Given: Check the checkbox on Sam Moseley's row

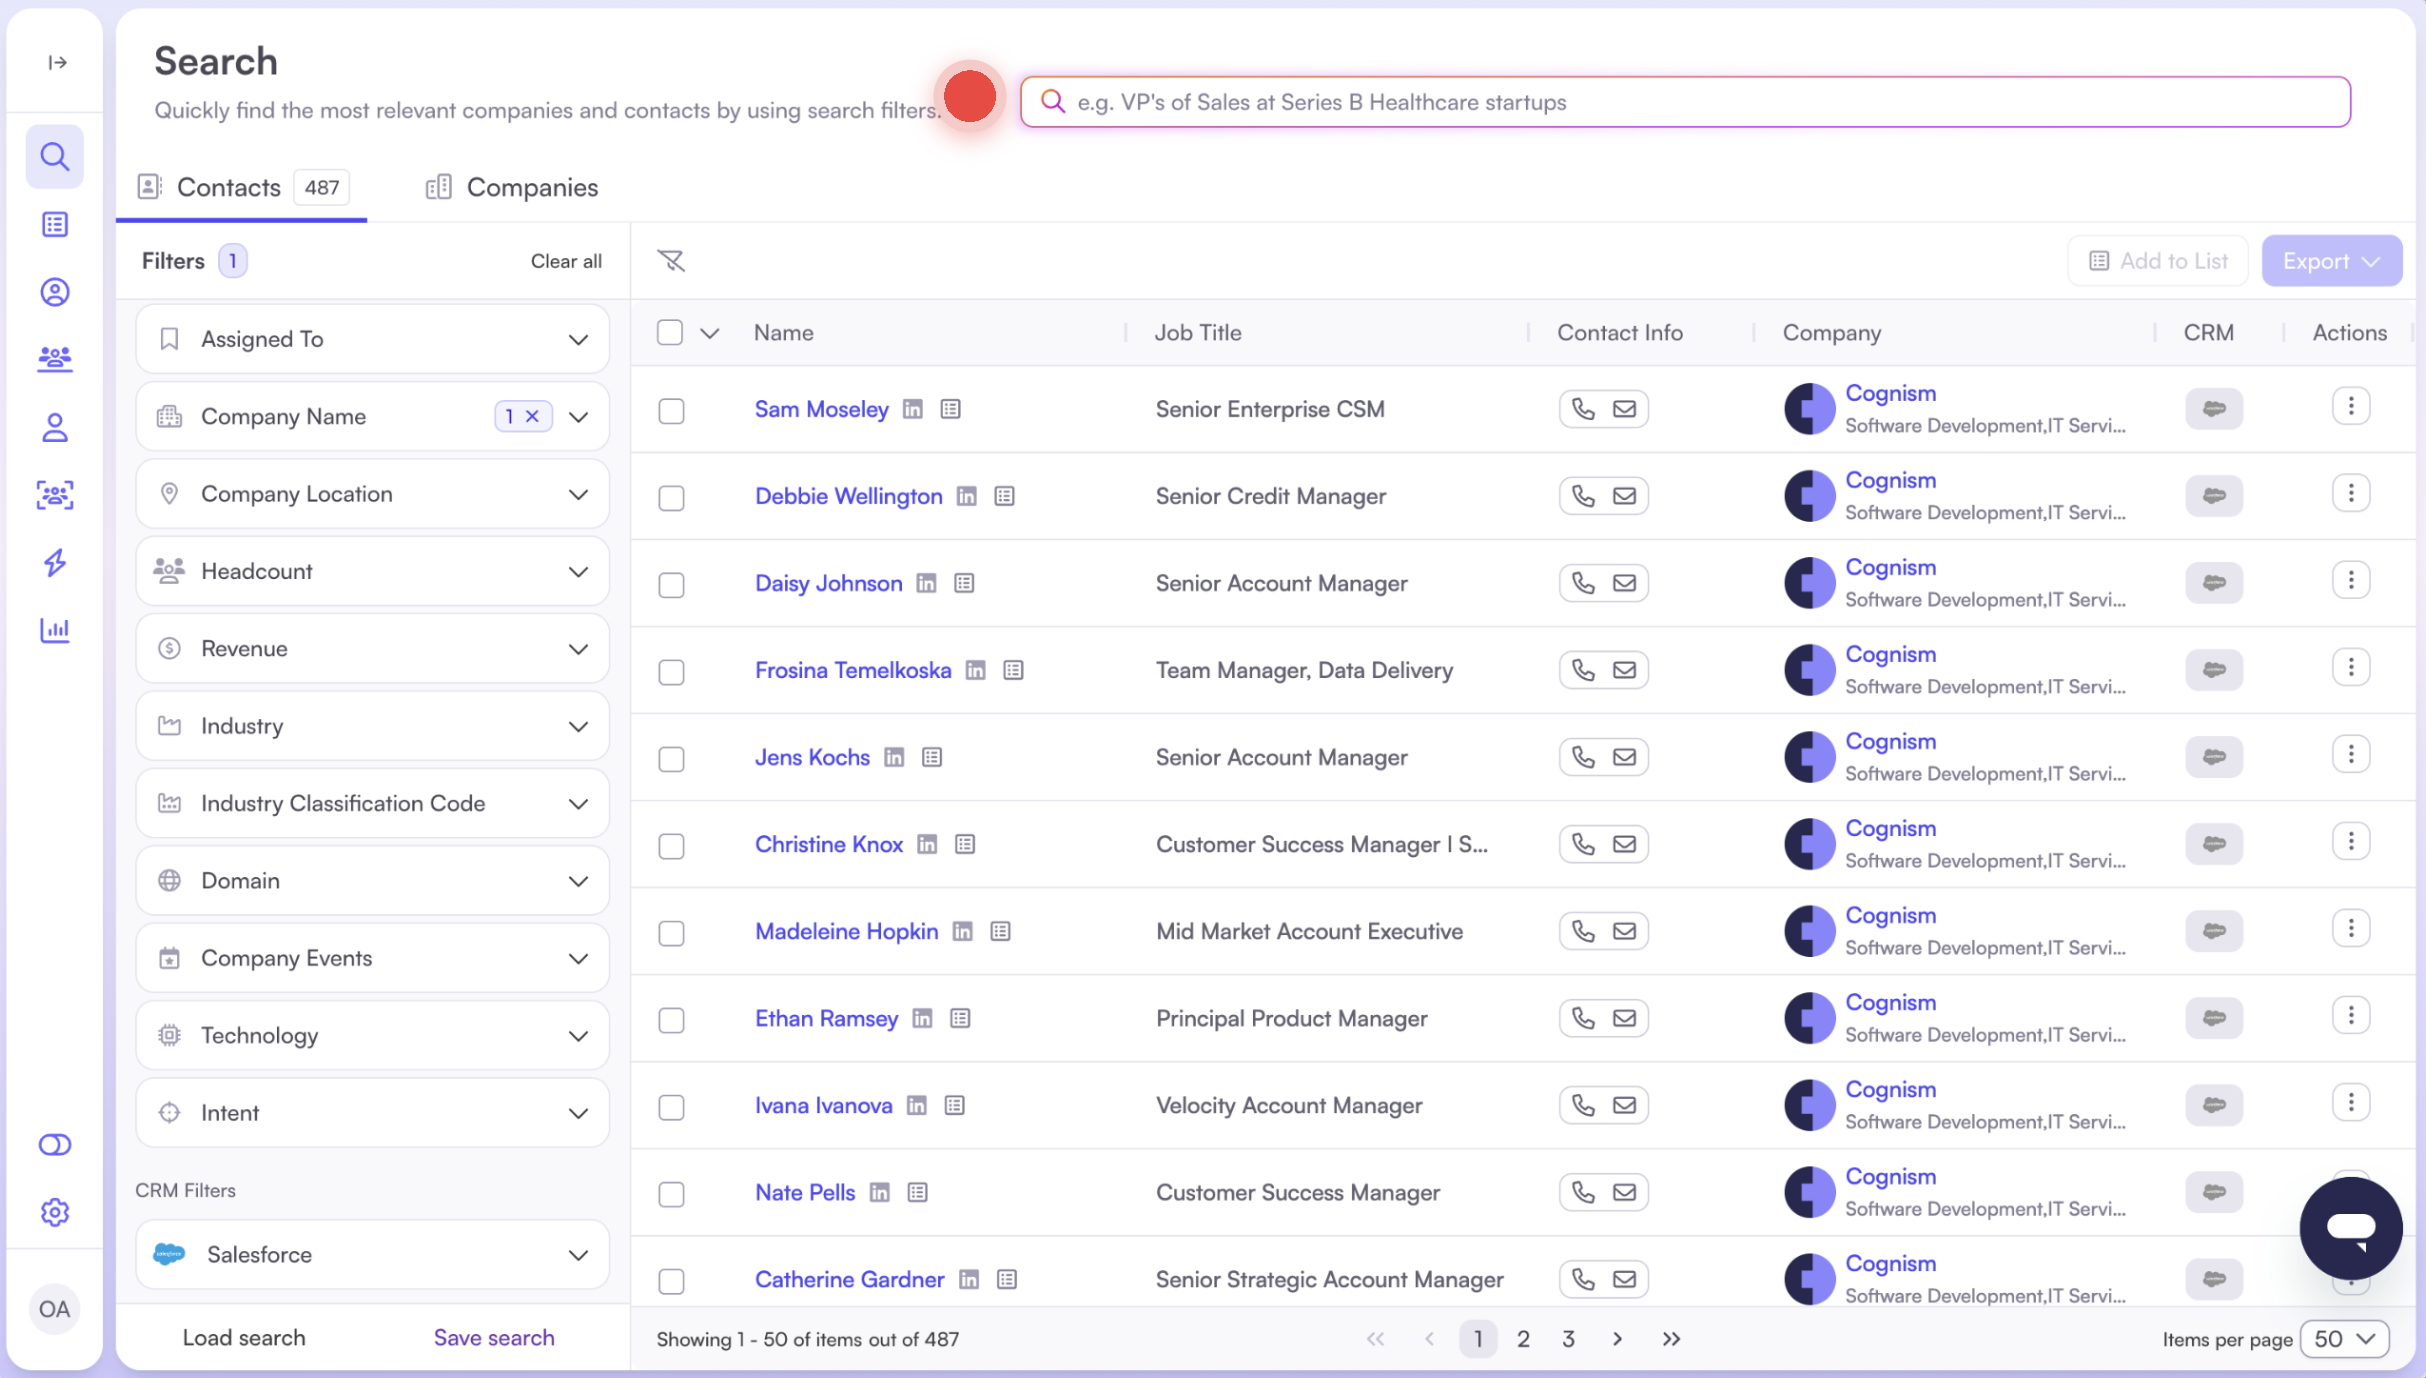Looking at the screenshot, I should (x=671, y=411).
